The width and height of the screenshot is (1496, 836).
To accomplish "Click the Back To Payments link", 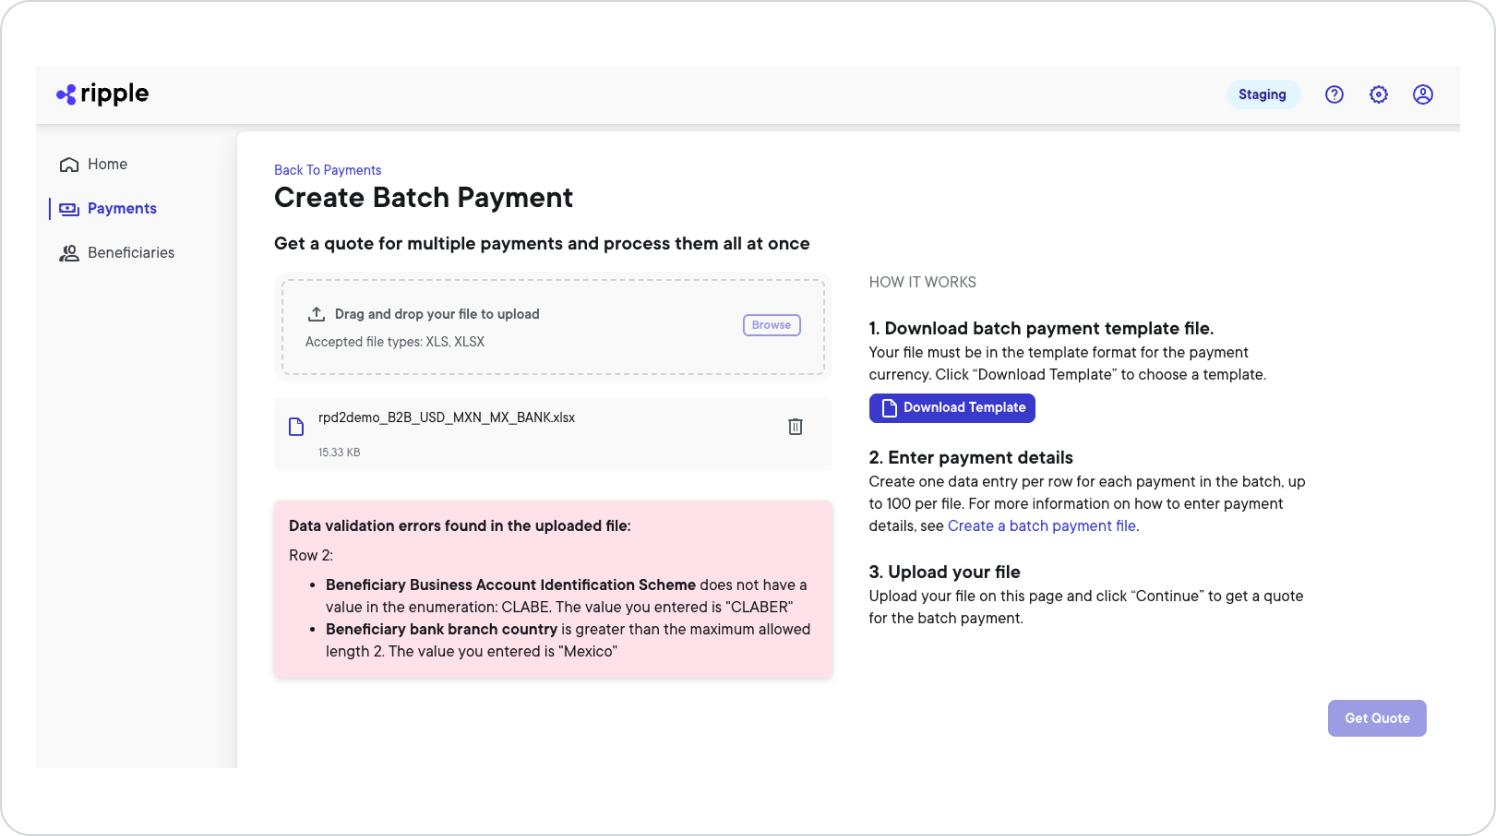I will coord(327,170).
